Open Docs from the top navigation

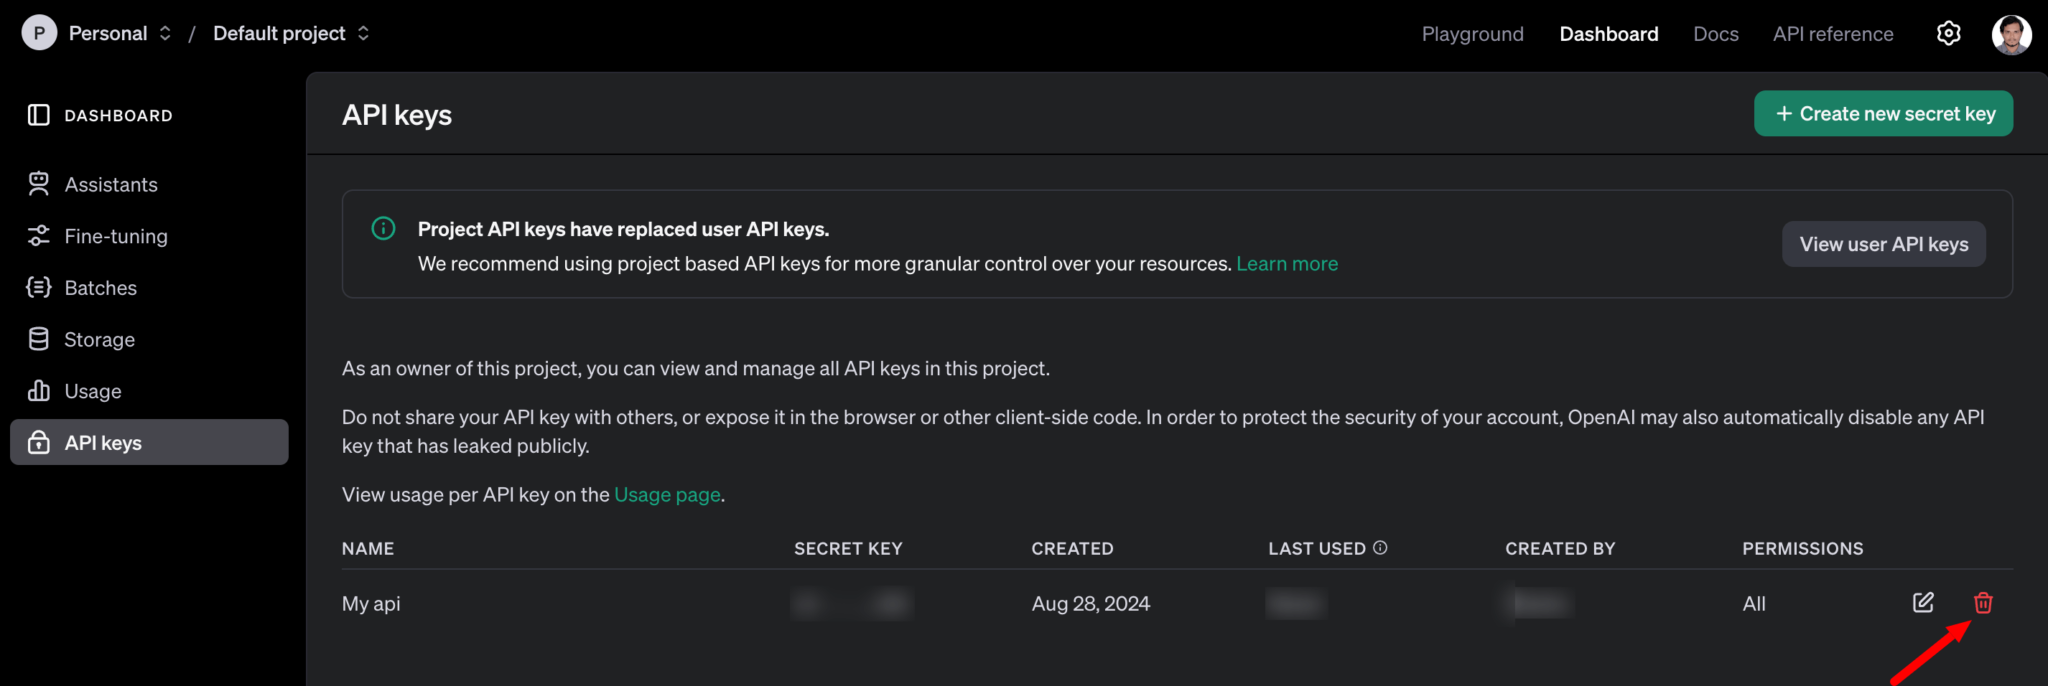tap(1715, 34)
